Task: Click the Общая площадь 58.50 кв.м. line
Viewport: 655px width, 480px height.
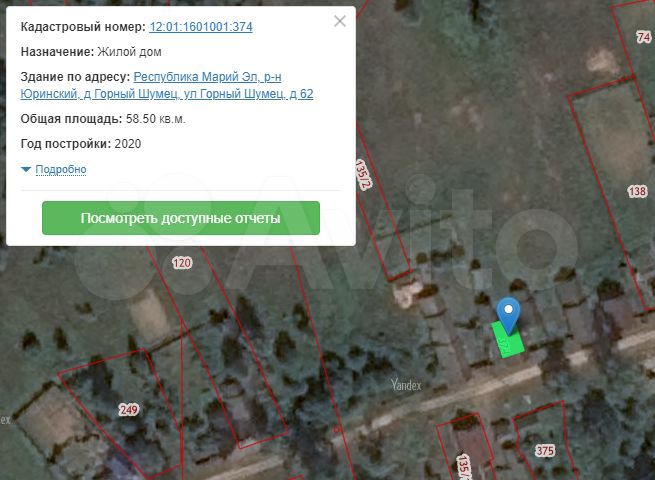Action: pos(103,119)
